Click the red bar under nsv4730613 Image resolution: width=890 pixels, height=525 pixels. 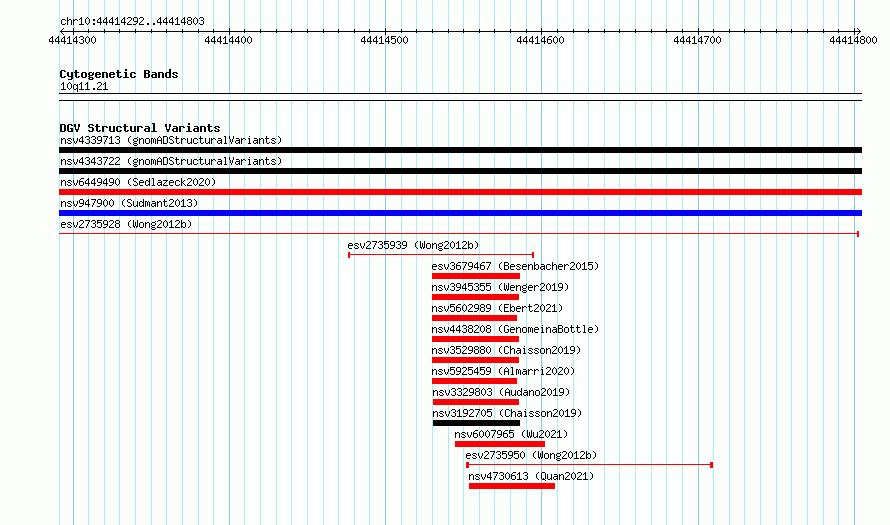pos(512,486)
